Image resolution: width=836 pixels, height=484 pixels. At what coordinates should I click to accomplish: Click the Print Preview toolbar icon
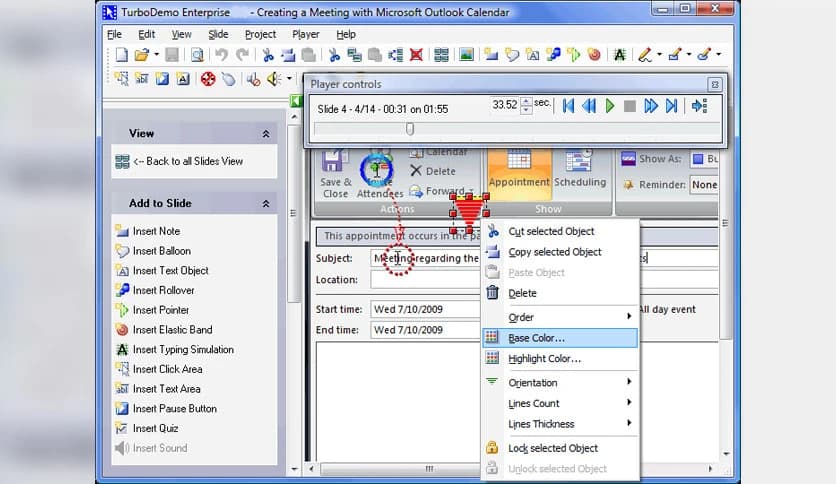tap(197, 55)
